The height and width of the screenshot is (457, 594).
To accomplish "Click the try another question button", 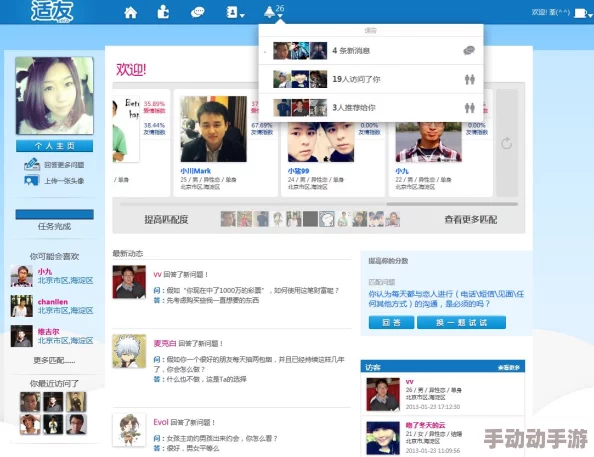I will (461, 322).
